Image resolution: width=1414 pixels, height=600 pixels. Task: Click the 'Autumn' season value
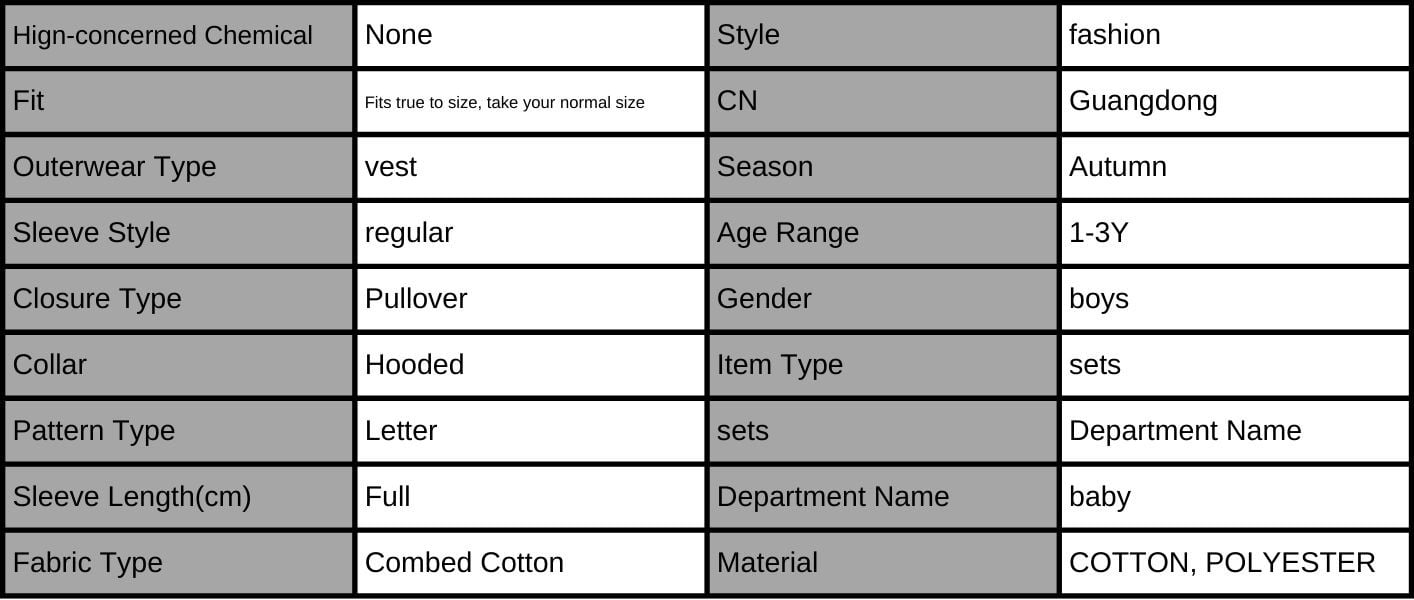point(1118,167)
